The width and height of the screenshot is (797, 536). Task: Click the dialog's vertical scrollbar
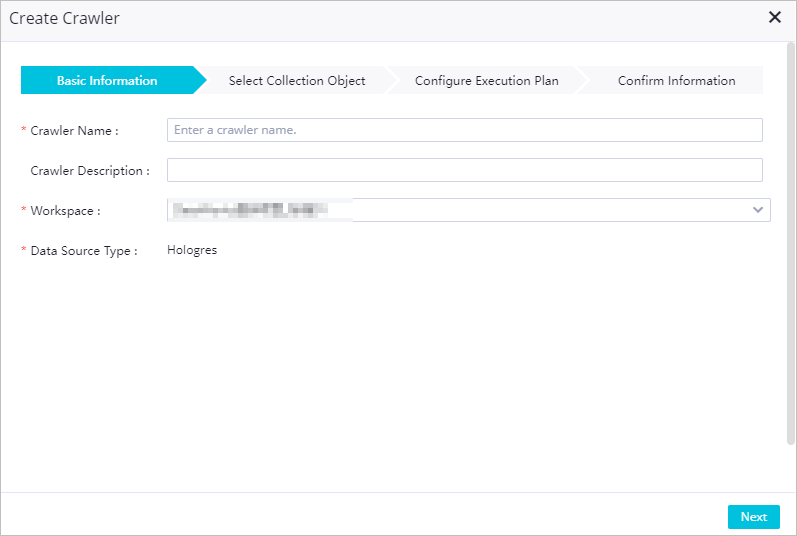tap(790, 244)
